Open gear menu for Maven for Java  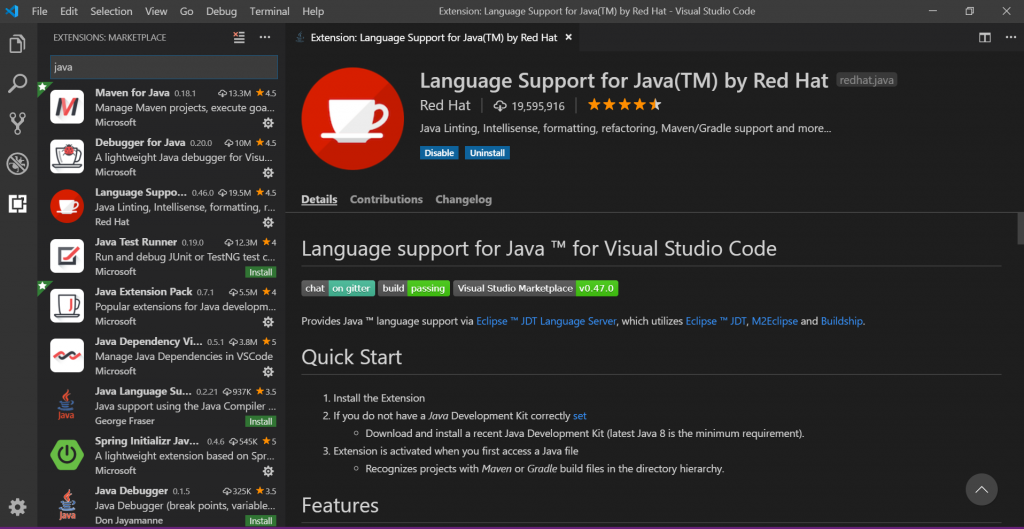pos(268,123)
